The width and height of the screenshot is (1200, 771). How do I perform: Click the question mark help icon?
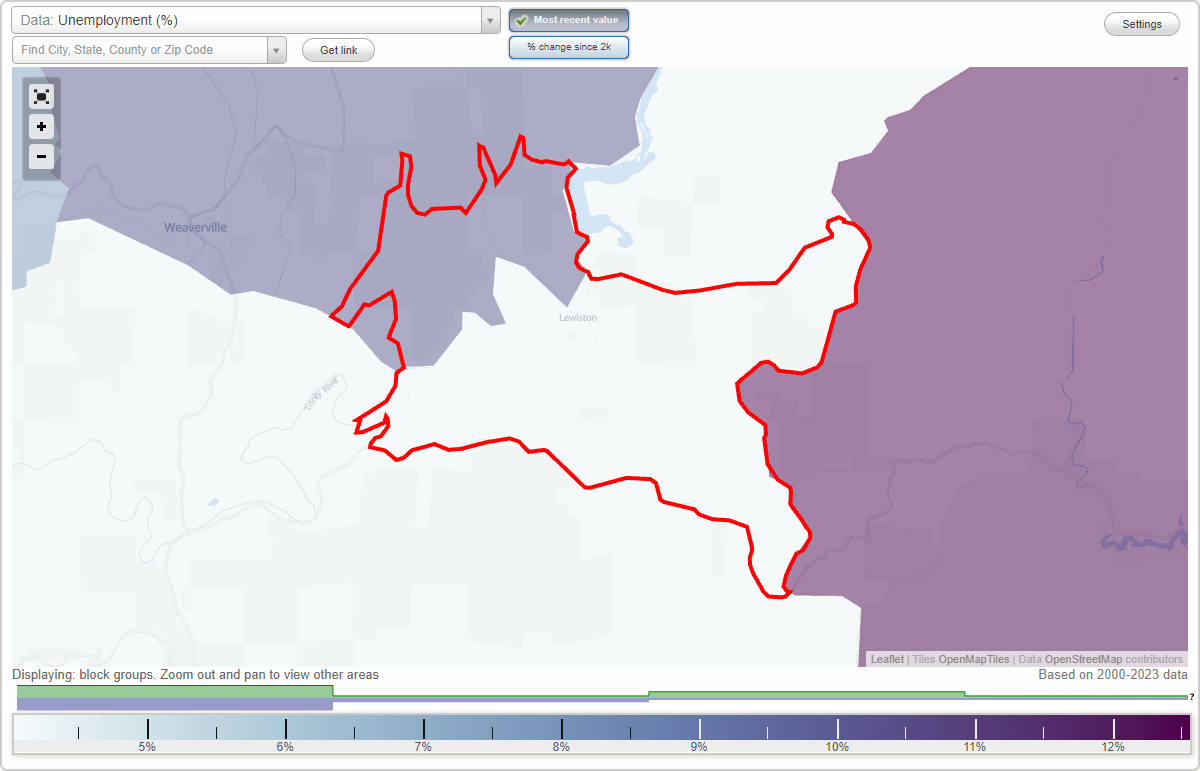[x=1192, y=697]
